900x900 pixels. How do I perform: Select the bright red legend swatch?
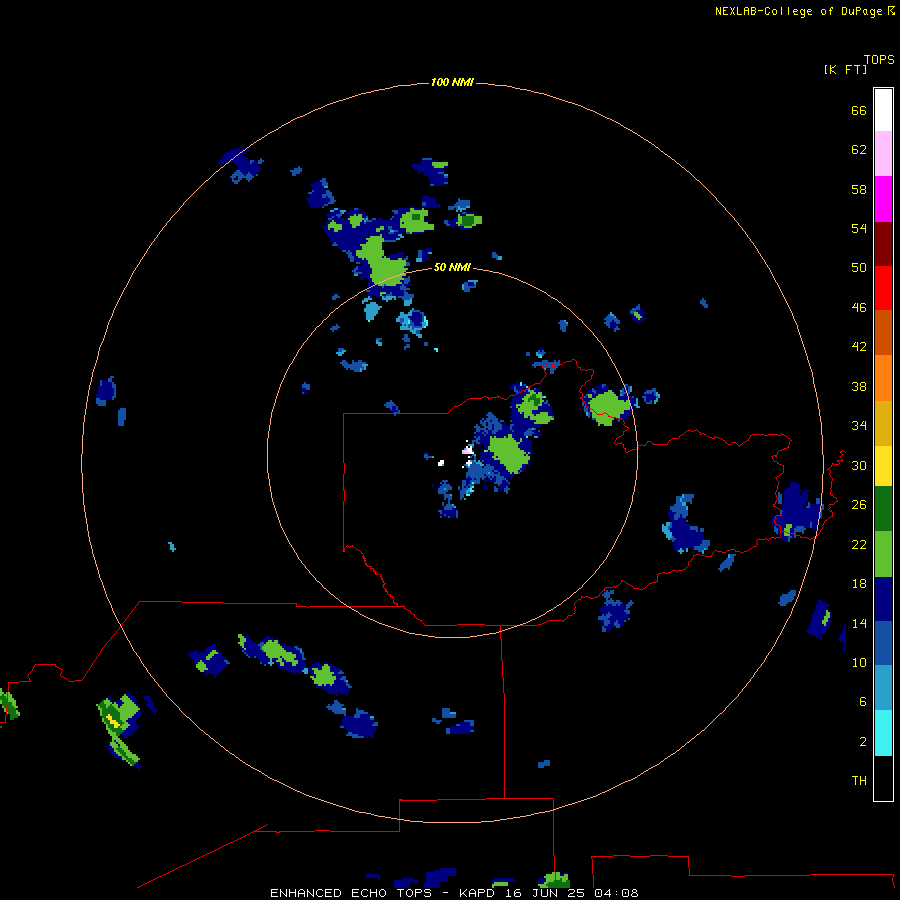883,288
